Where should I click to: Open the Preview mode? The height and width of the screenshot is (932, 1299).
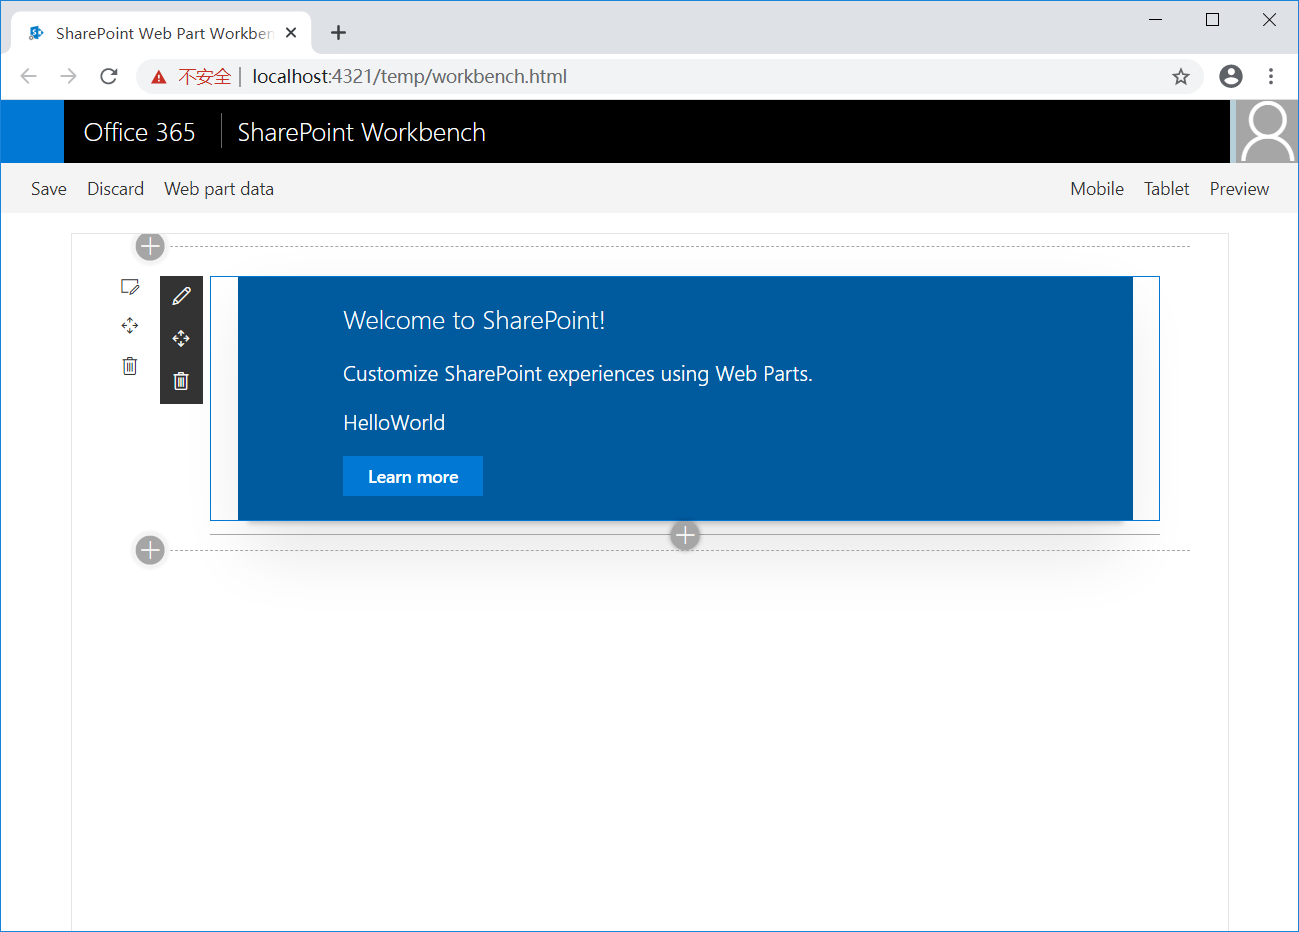pos(1239,189)
